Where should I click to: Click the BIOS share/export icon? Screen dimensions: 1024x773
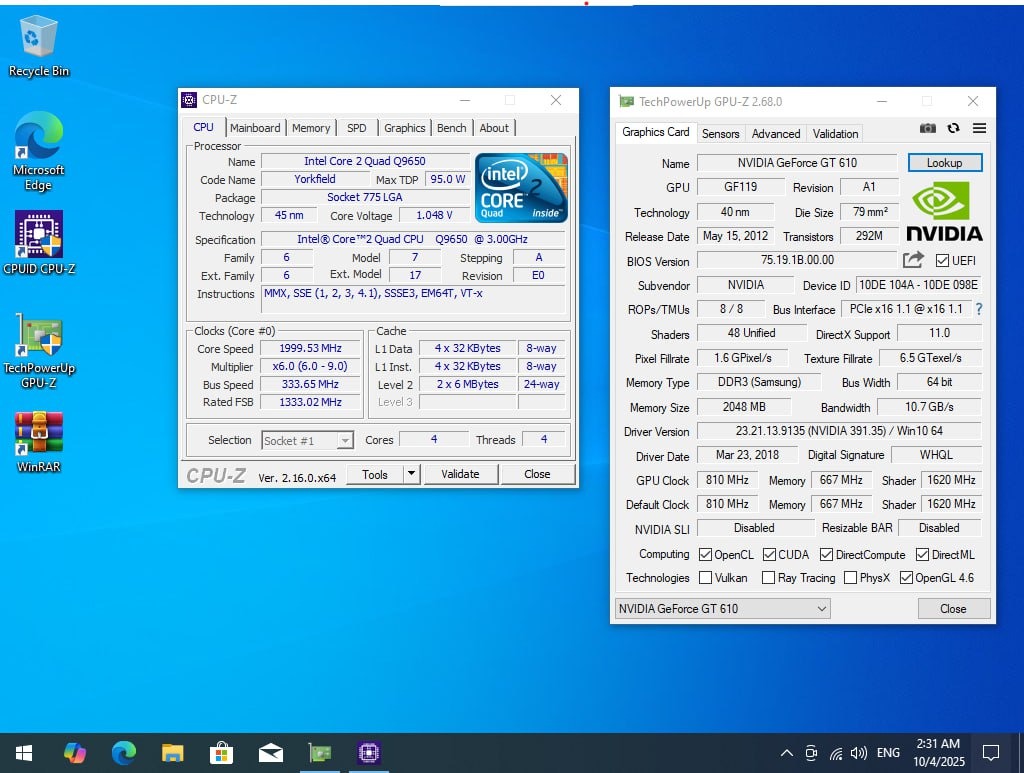point(912,260)
